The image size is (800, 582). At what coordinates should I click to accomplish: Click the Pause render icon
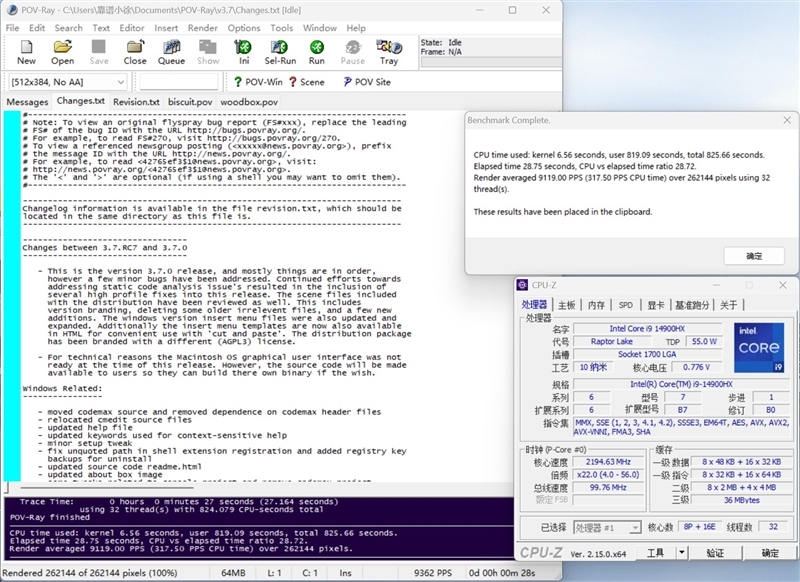[x=353, y=53]
